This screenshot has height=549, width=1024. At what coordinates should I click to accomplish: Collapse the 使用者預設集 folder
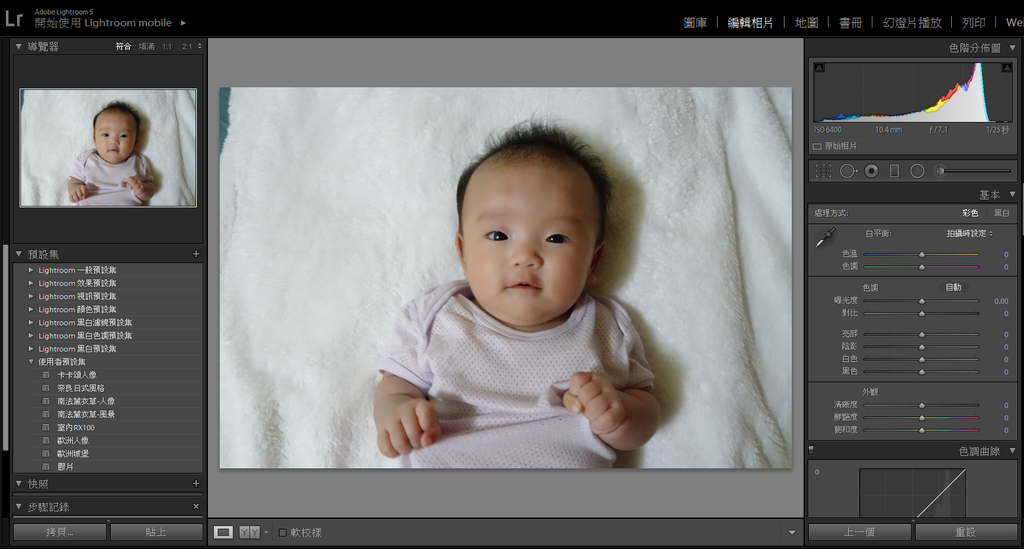point(31,362)
